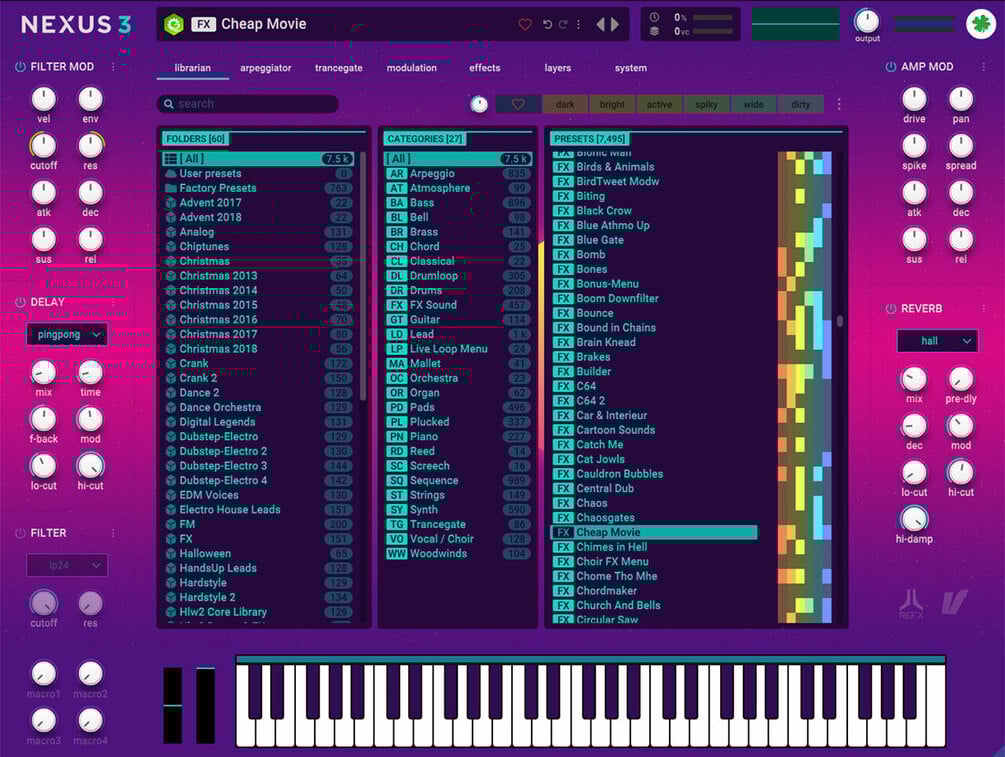Image resolution: width=1005 pixels, height=757 pixels.
Task: Click the FILTER MOD cutoff knob
Action: point(44,146)
